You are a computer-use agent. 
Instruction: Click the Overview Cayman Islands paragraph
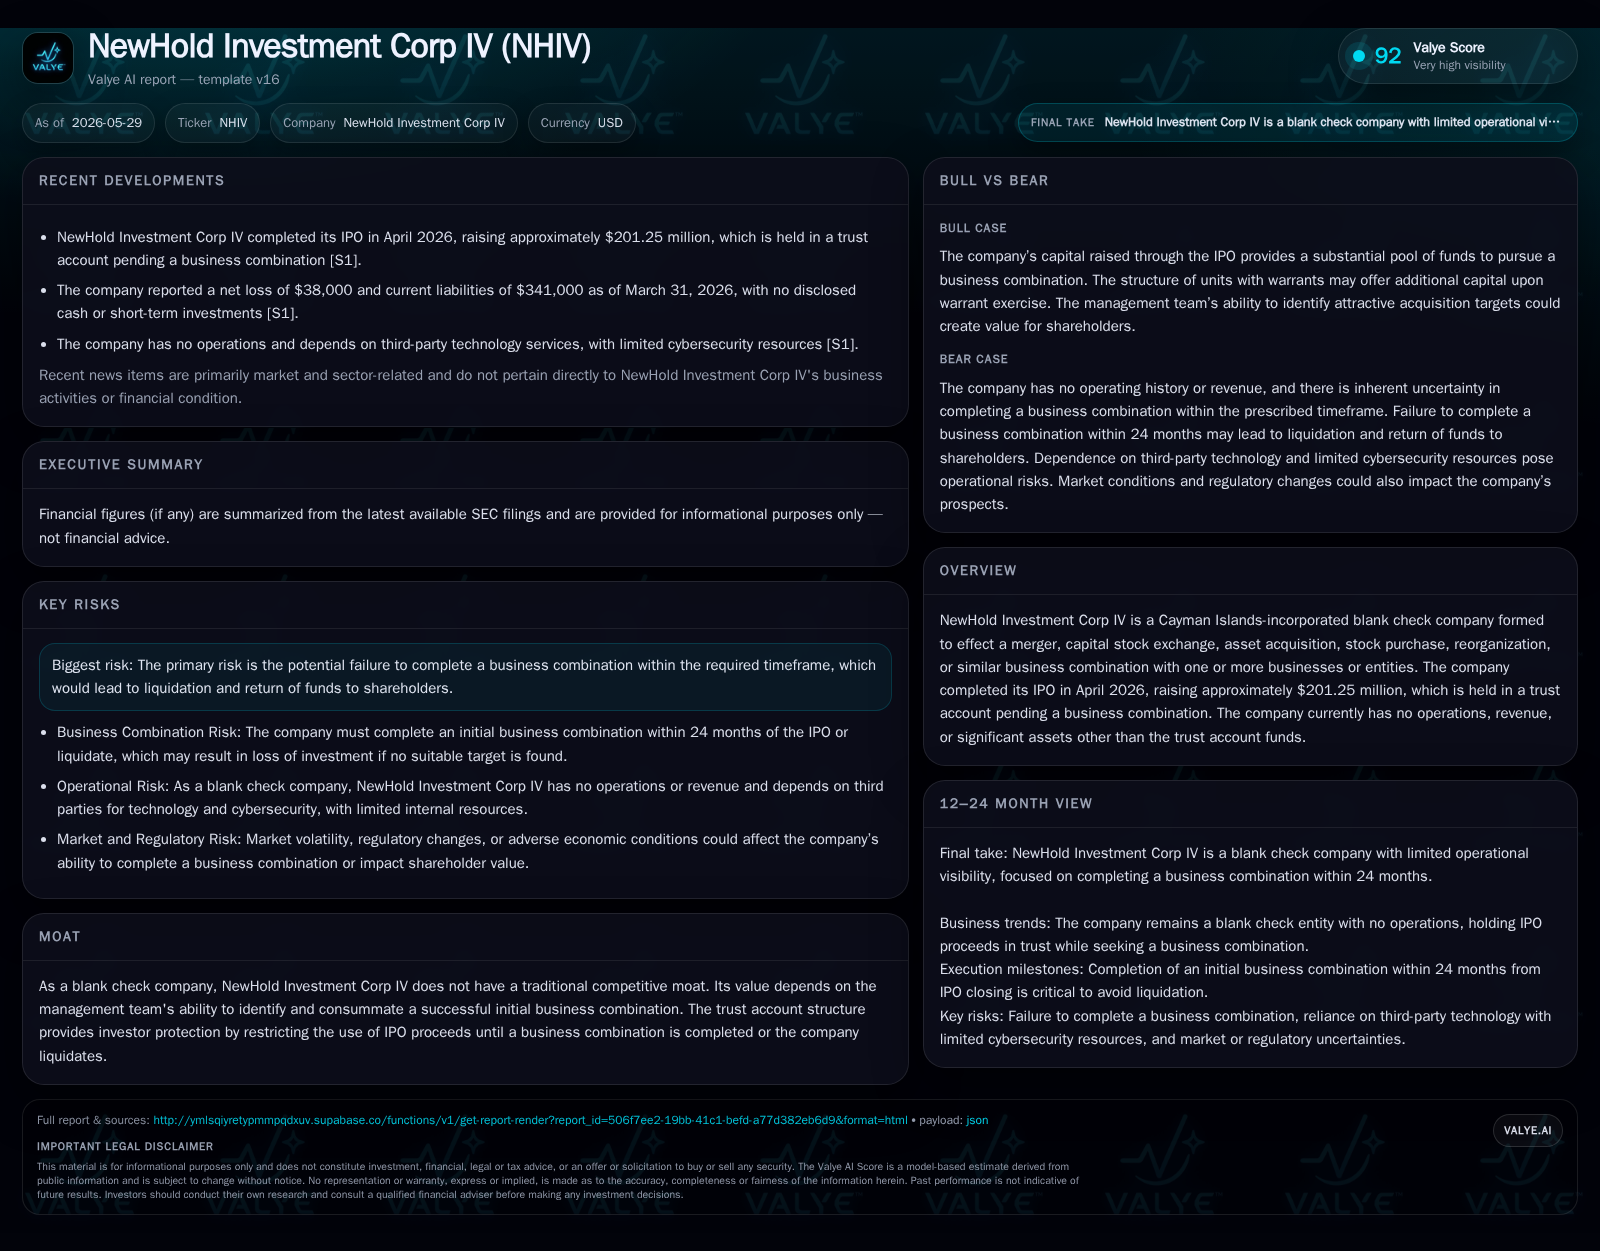click(x=1250, y=679)
